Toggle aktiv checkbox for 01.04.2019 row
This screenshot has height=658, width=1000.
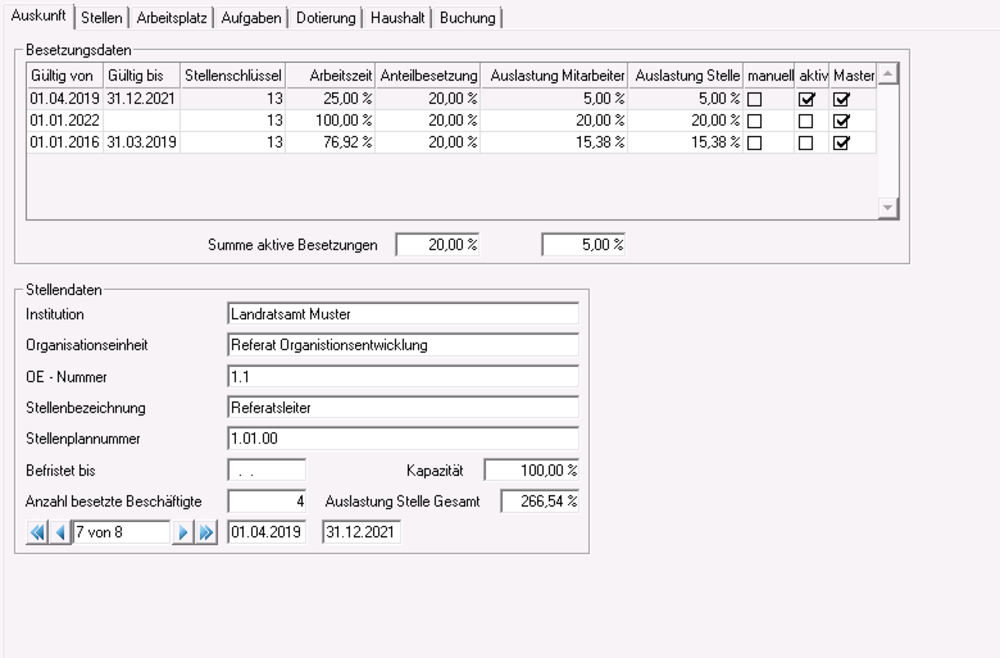(x=806, y=99)
